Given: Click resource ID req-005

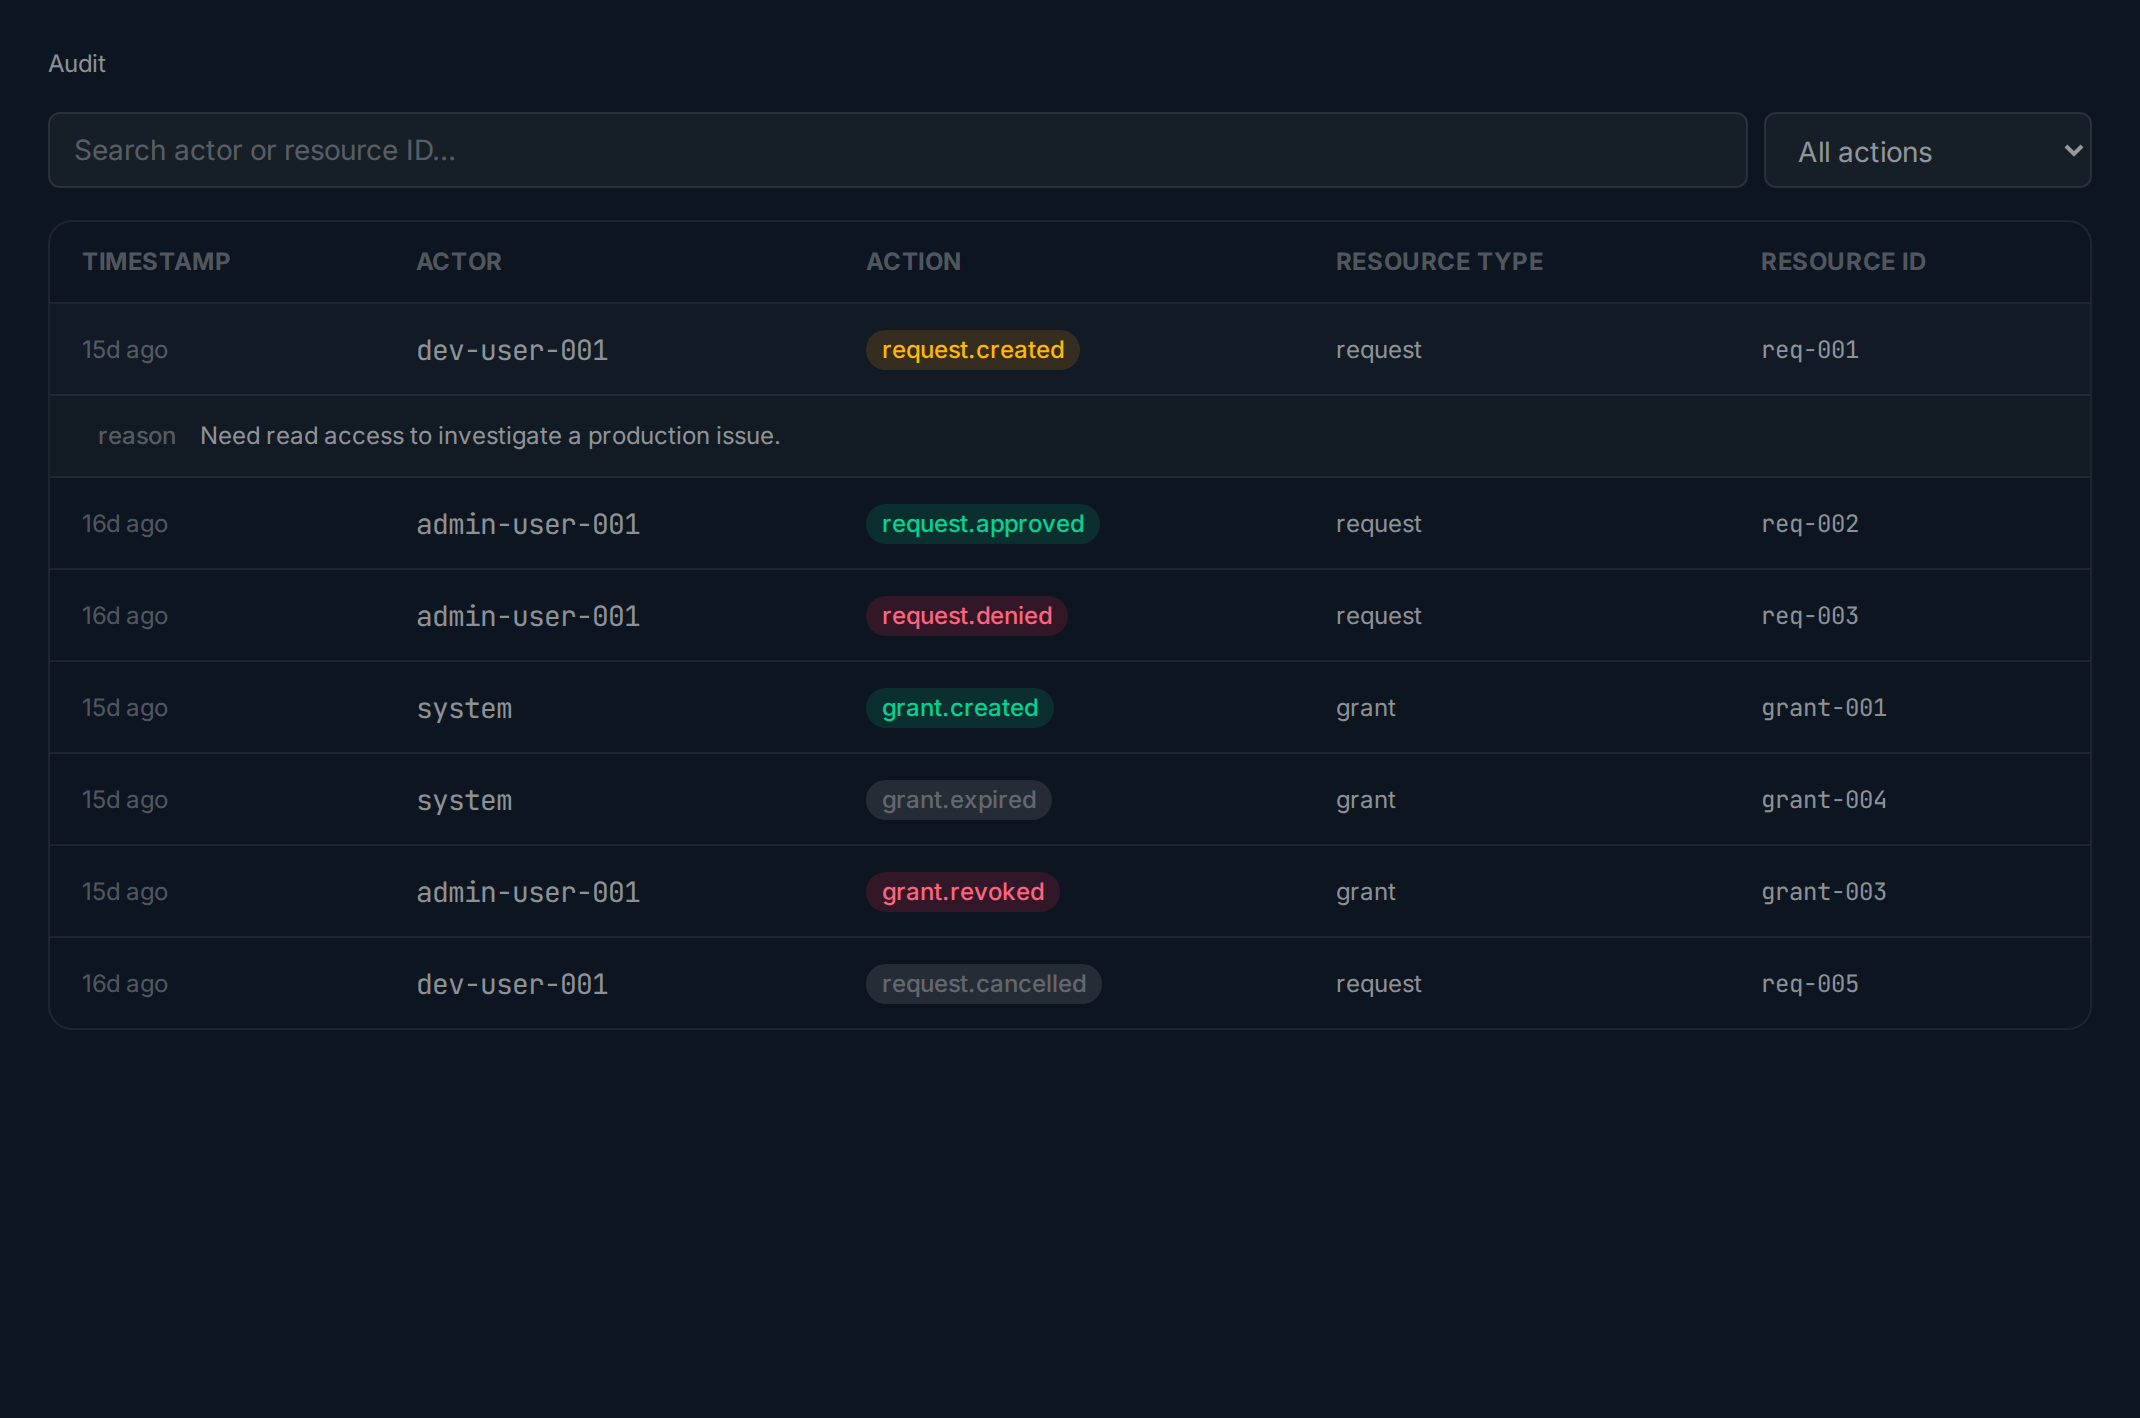Looking at the screenshot, I should click(1809, 984).
